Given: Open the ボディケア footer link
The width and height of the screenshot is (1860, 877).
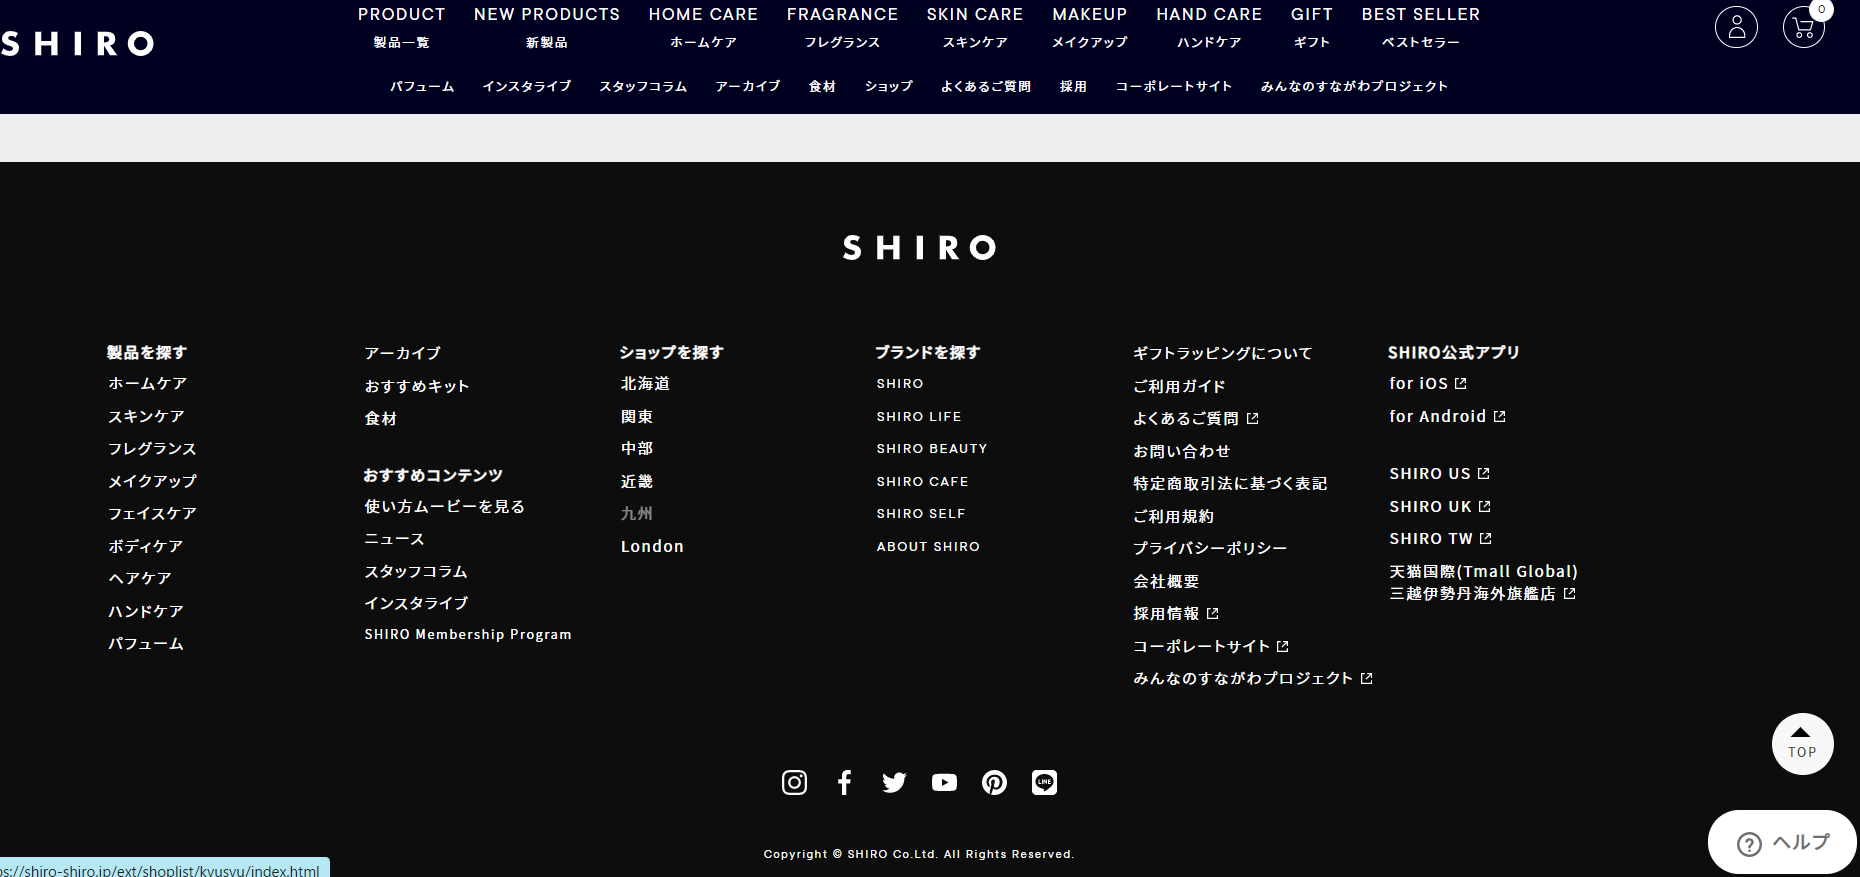Looking at the screenshot, I should point(145,546).
